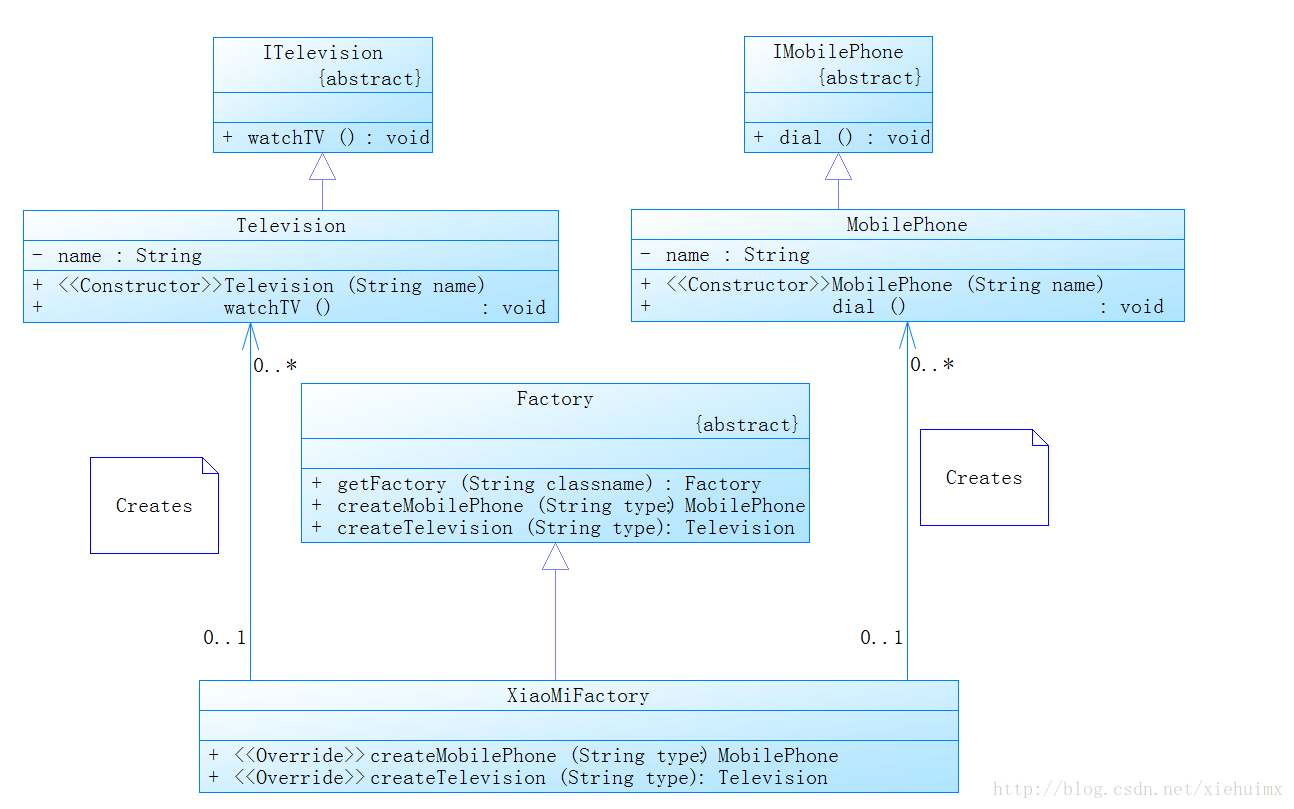Click watchTV () method in the Television class
Viewport: 1294px width, 809px height.
tap(289, 308)
